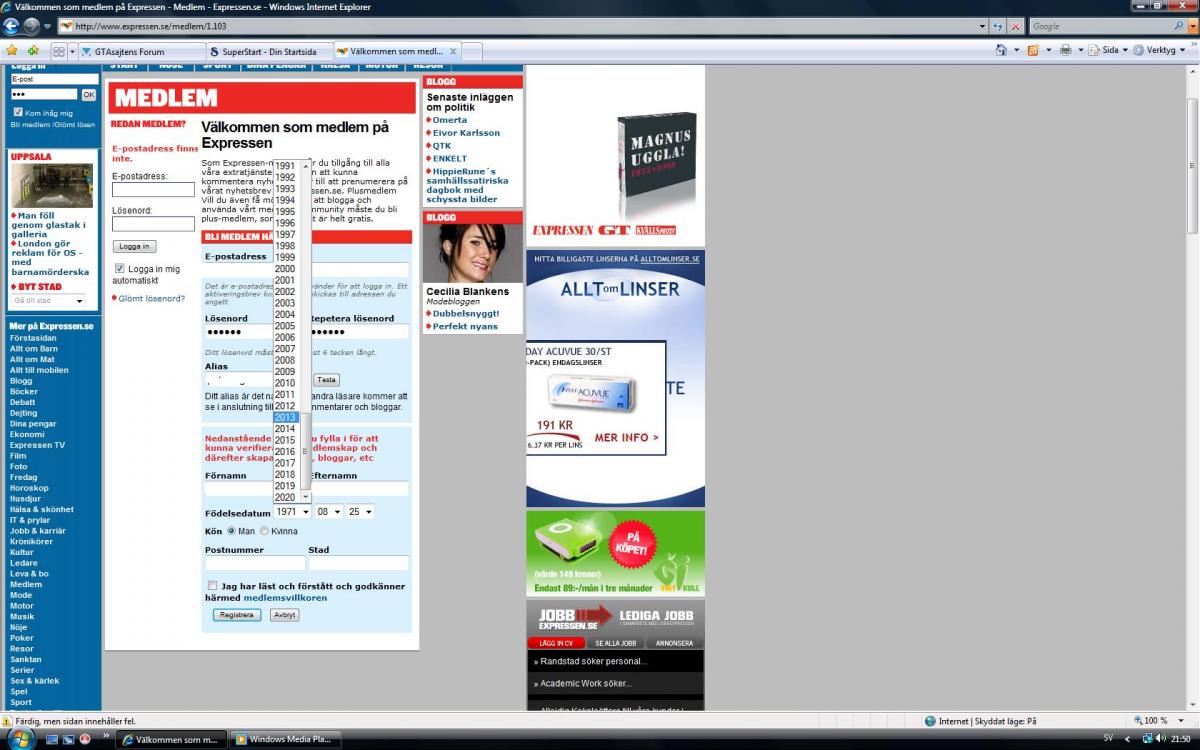Change zoom level 100% in the status bar
The width and height of the screenshot is (1200, 750).
tap(1154, 720)
